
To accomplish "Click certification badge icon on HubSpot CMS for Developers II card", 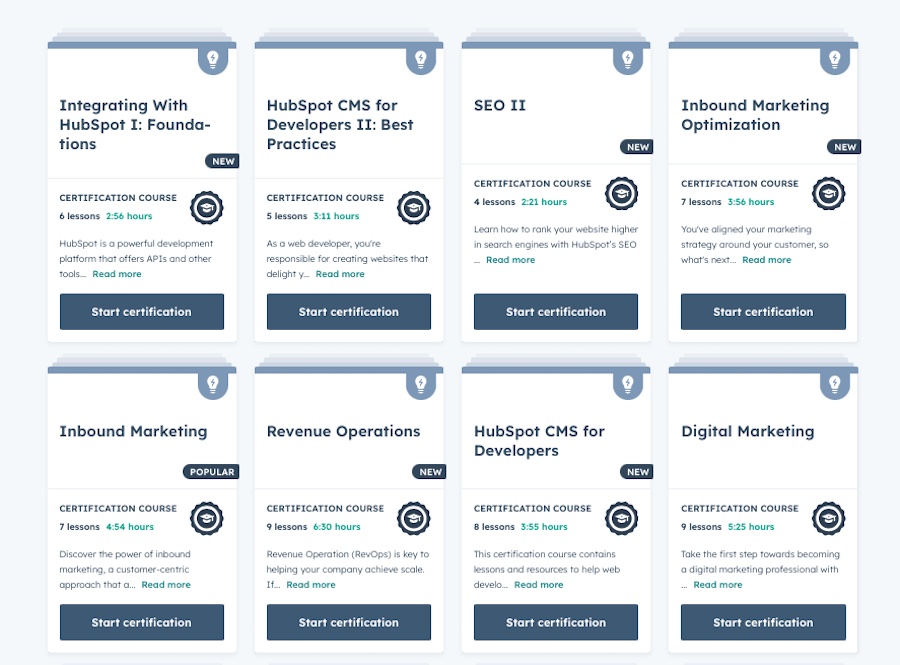I will coord(414,208).
